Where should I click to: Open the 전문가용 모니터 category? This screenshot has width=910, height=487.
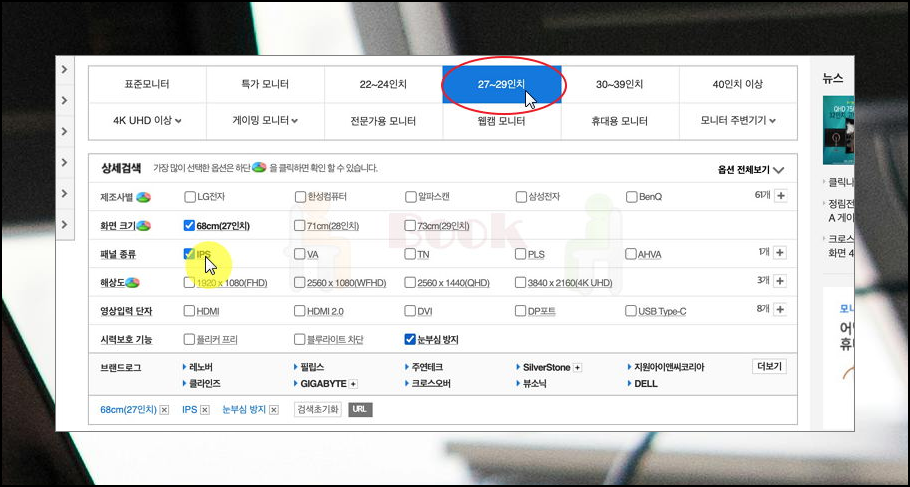pos(384,121)
